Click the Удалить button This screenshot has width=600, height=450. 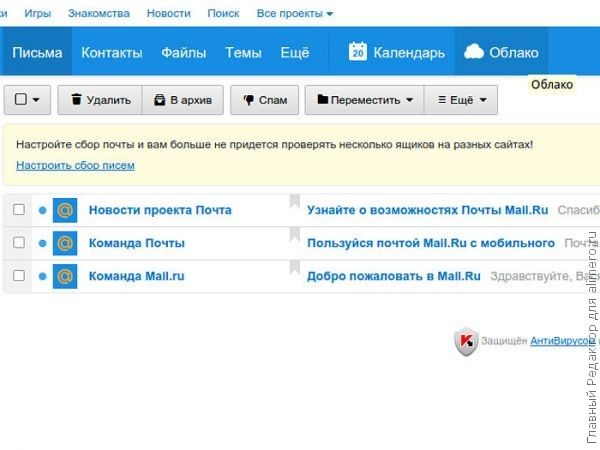pos(100,100)
